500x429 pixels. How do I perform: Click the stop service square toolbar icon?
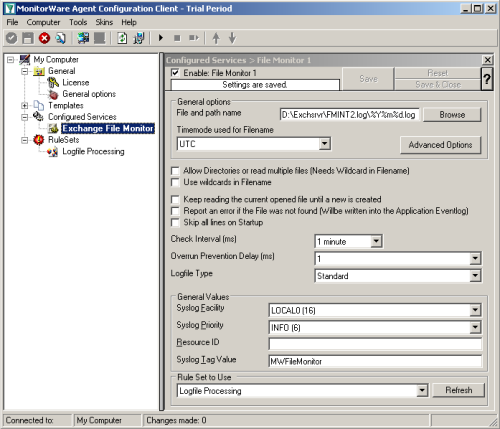(177, 38)
